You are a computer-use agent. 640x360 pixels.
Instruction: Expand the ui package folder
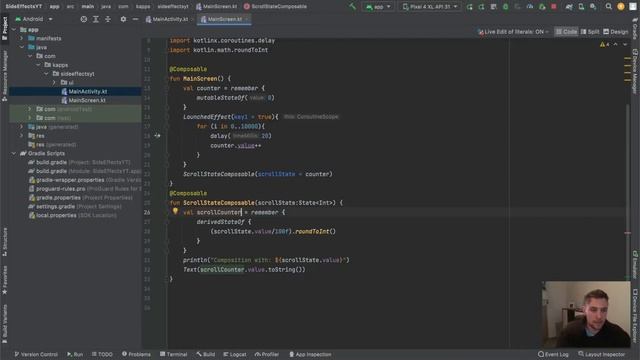pos(54,82)
